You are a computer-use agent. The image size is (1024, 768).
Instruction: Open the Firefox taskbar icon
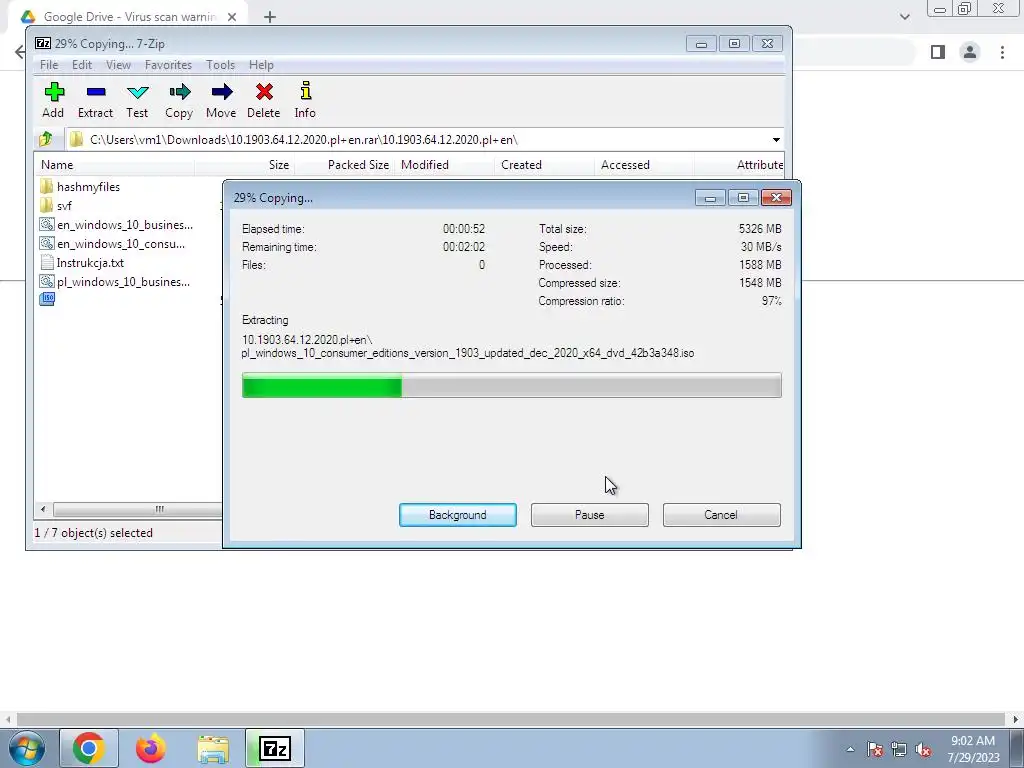coord(151,748)
